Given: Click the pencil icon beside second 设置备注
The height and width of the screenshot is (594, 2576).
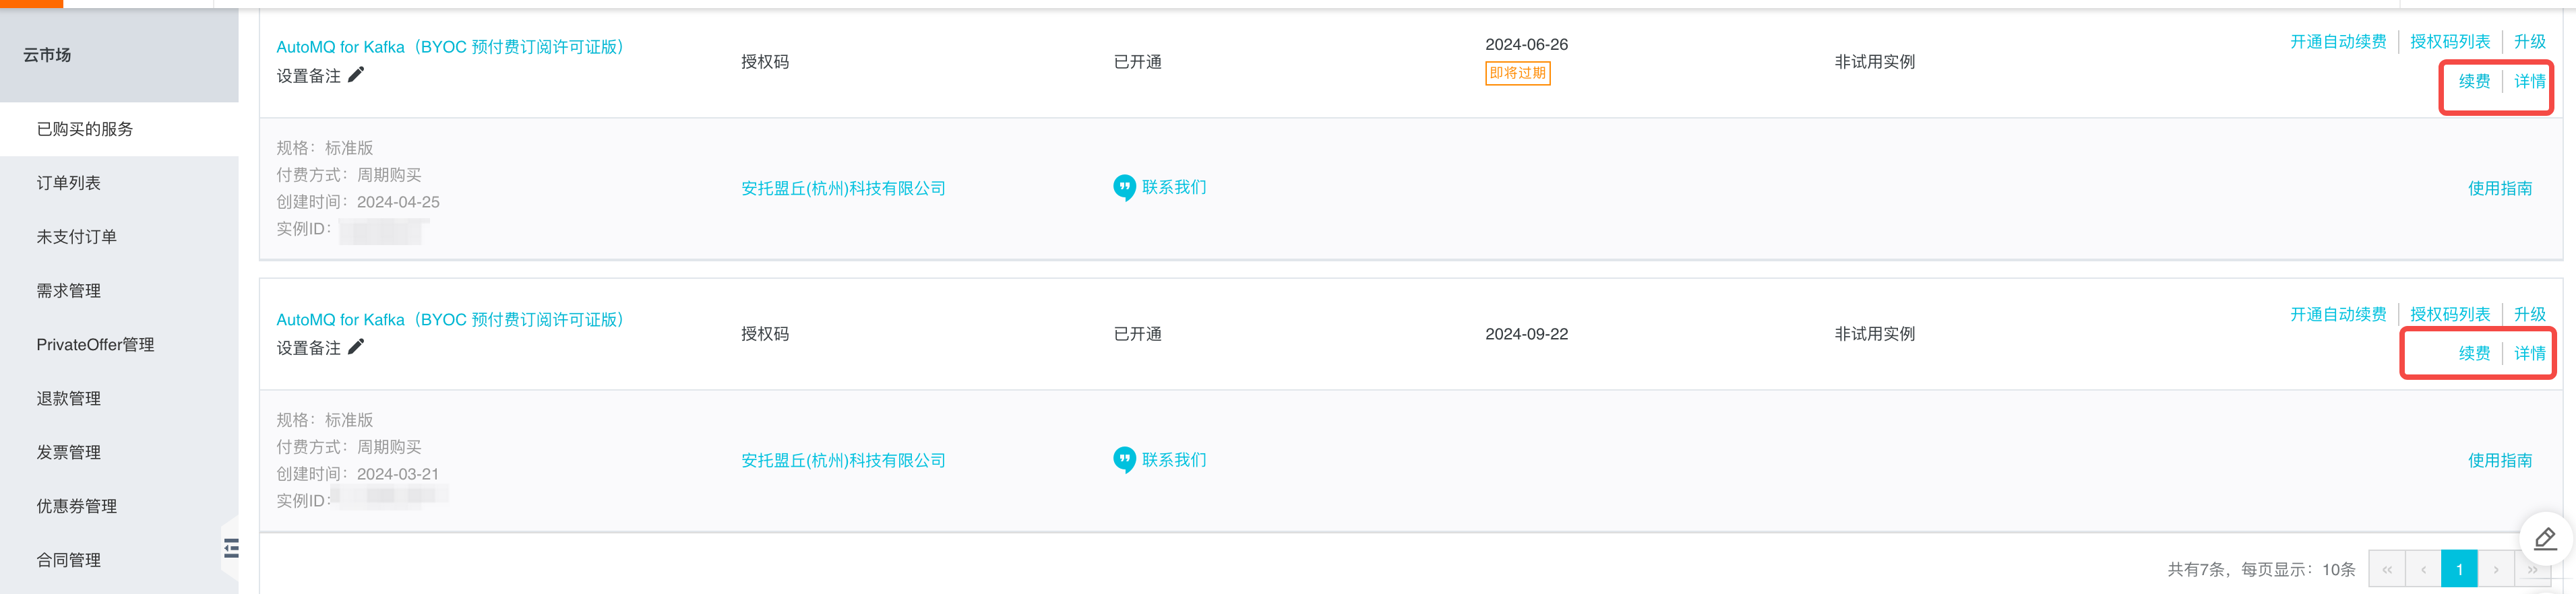Looking at the screenshot, I should tap(356, 346).
